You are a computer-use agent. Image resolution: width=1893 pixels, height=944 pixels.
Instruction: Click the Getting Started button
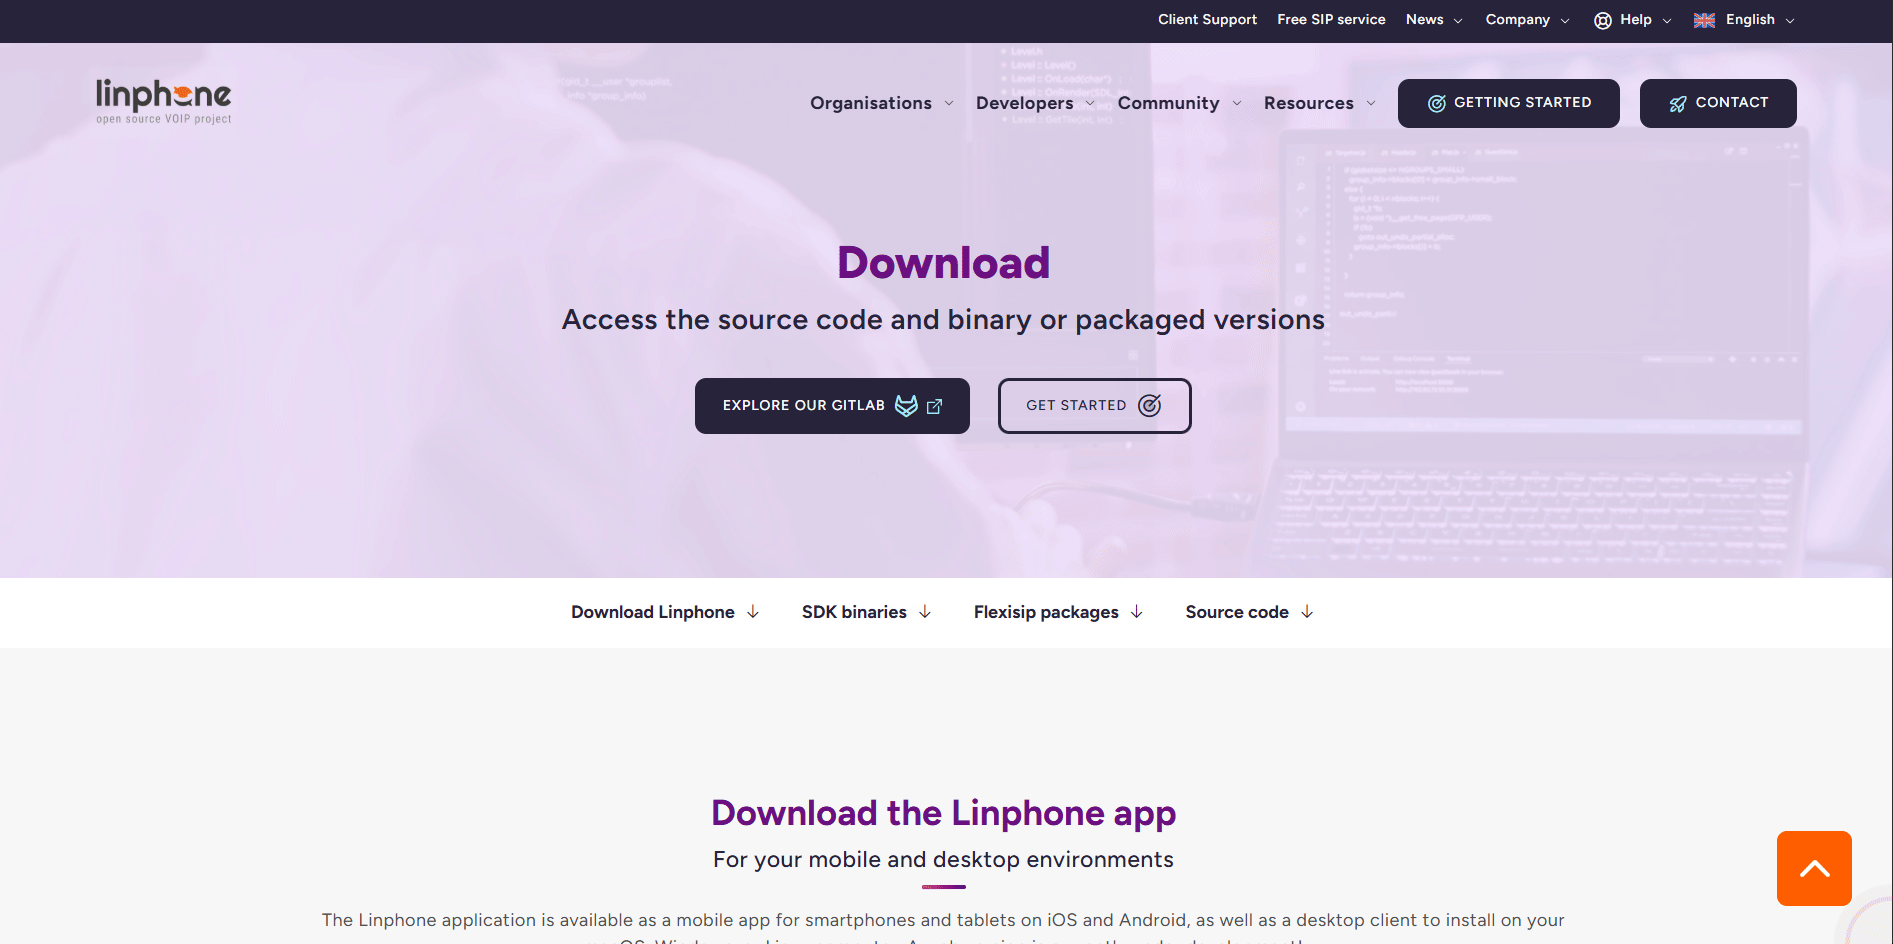click(x=1508, y=103)
